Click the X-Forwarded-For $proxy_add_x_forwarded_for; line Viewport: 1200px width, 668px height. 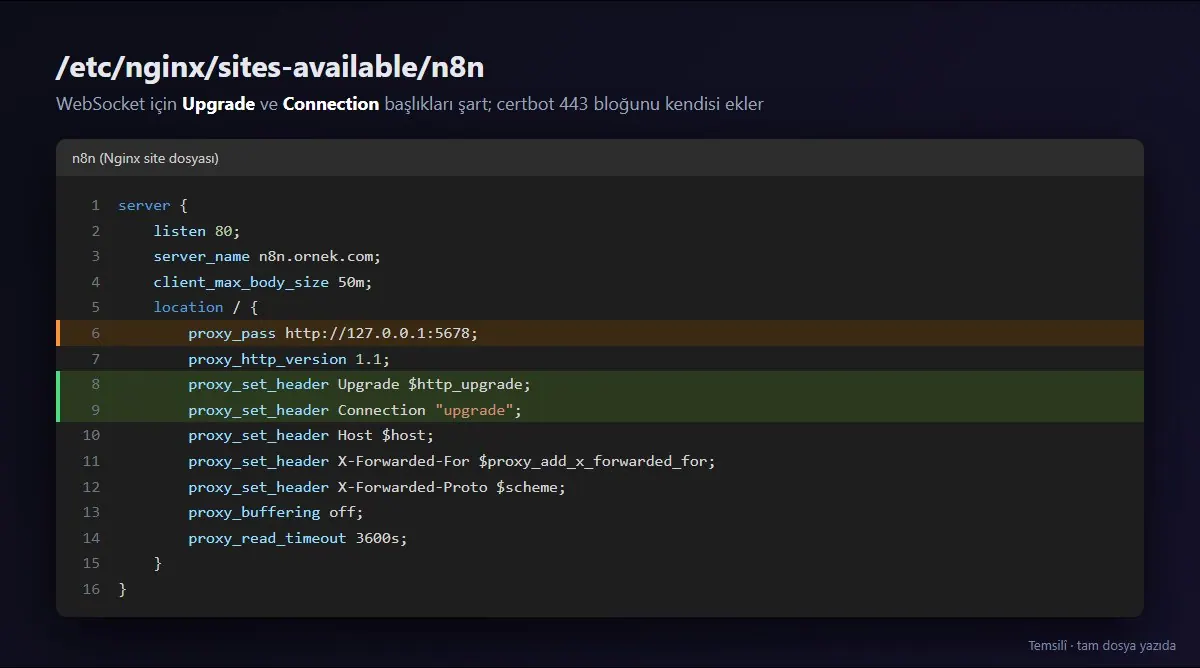600,461
